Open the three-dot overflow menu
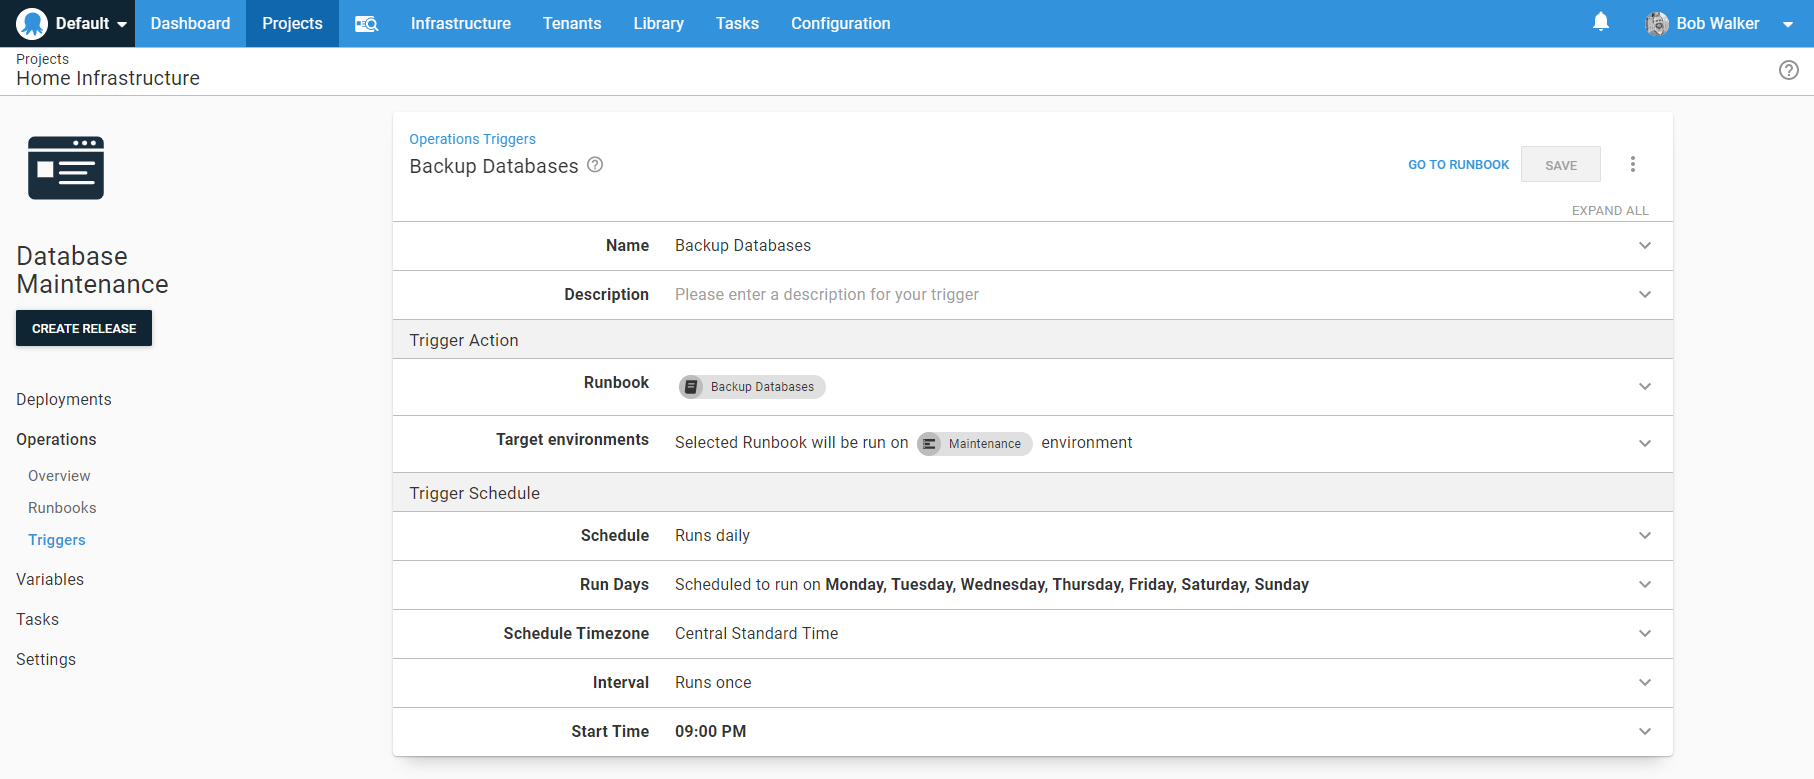1814x779 pixels. [x=1632, y=164]
